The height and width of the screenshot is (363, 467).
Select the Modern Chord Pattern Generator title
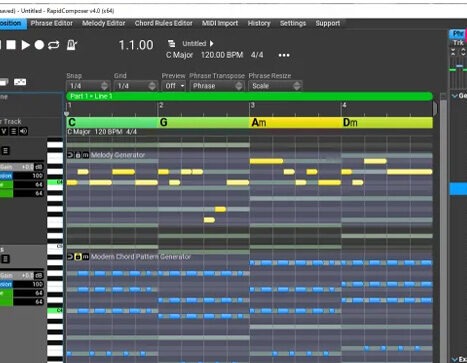point(141,257)
